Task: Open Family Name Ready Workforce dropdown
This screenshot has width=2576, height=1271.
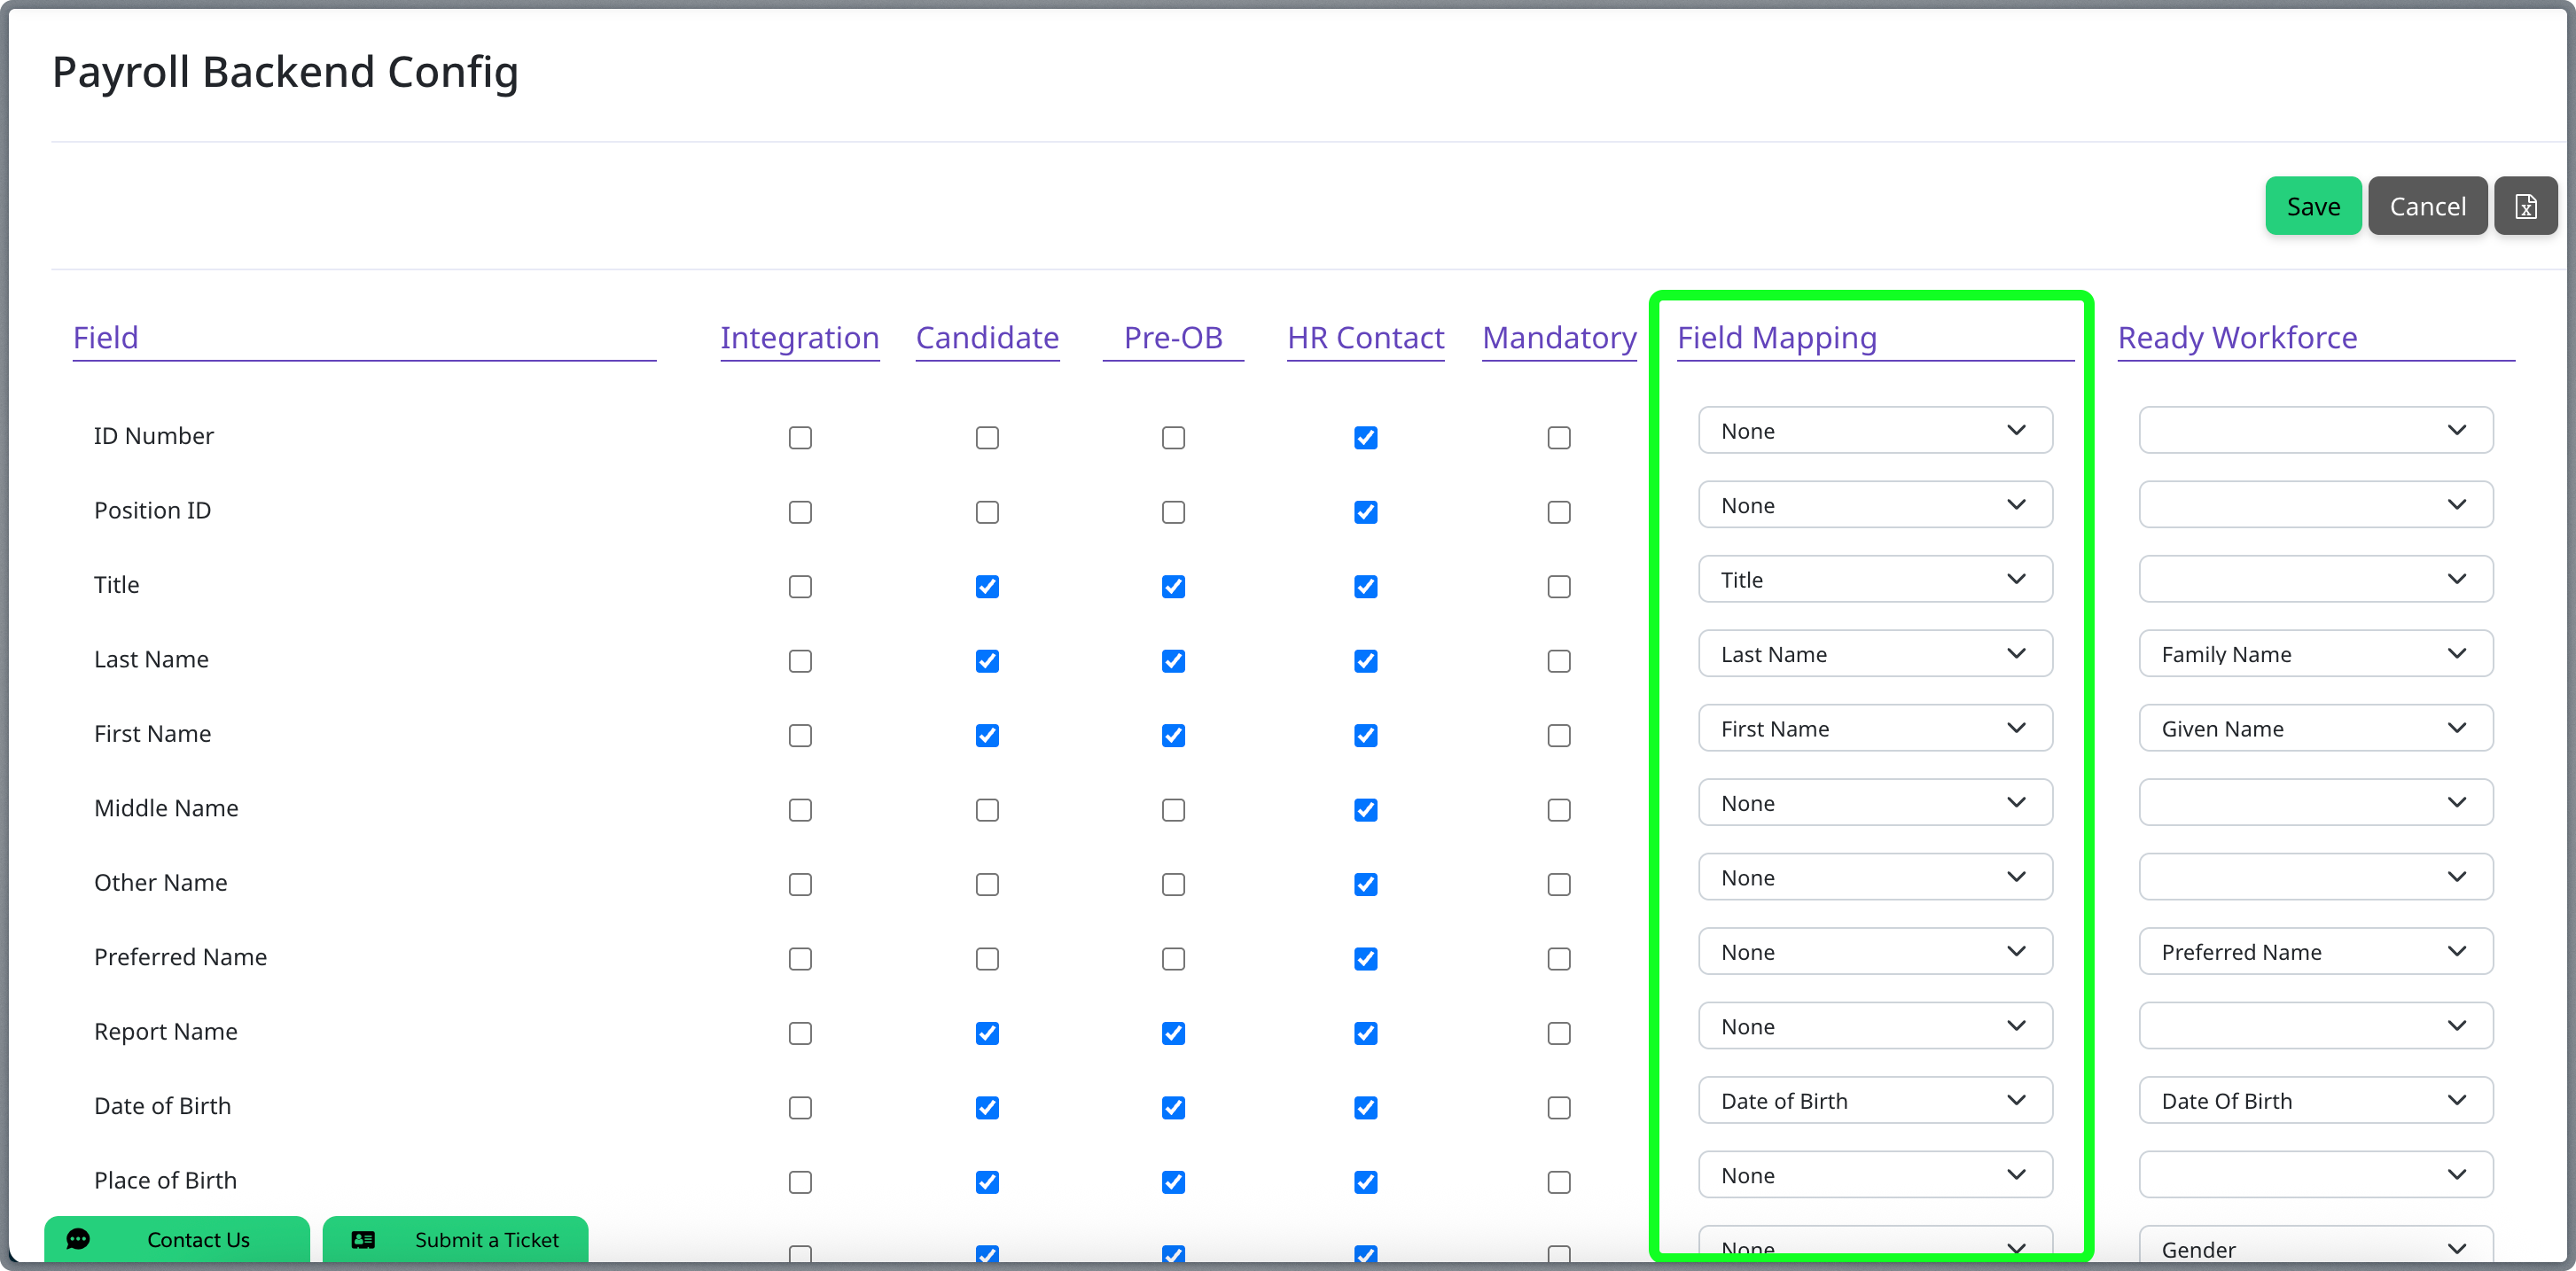Action: click(2315, 654)
